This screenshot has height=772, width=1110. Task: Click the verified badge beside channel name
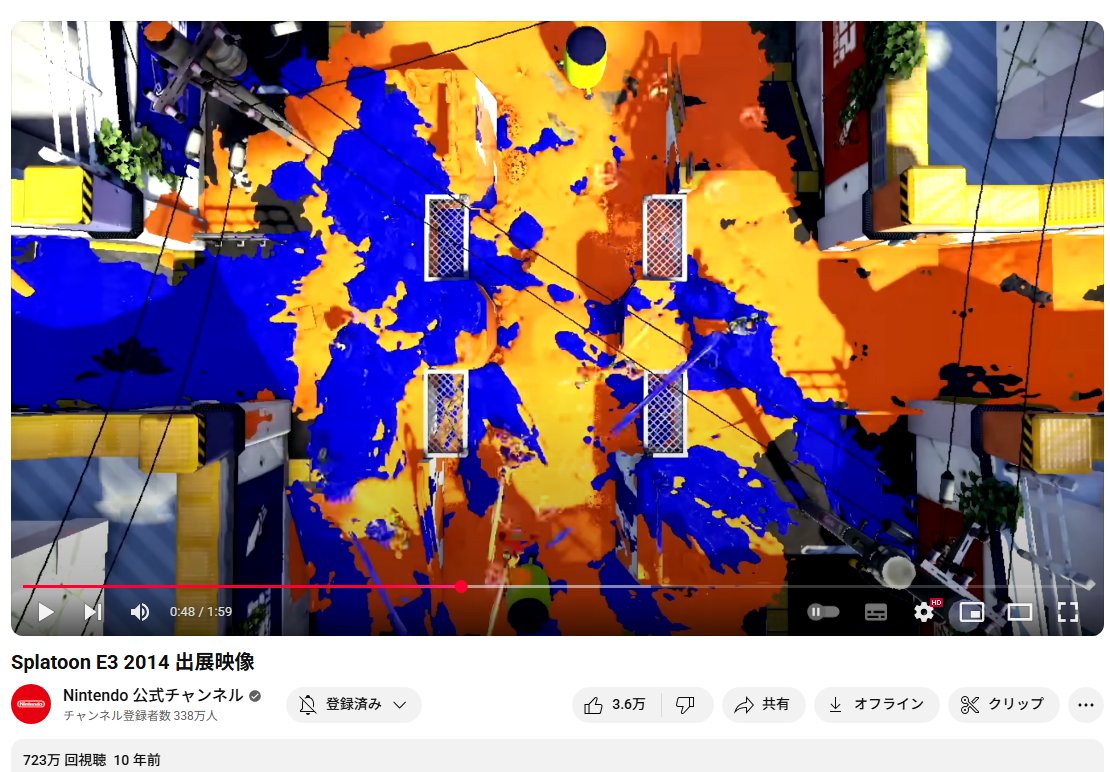click(255, 696)
